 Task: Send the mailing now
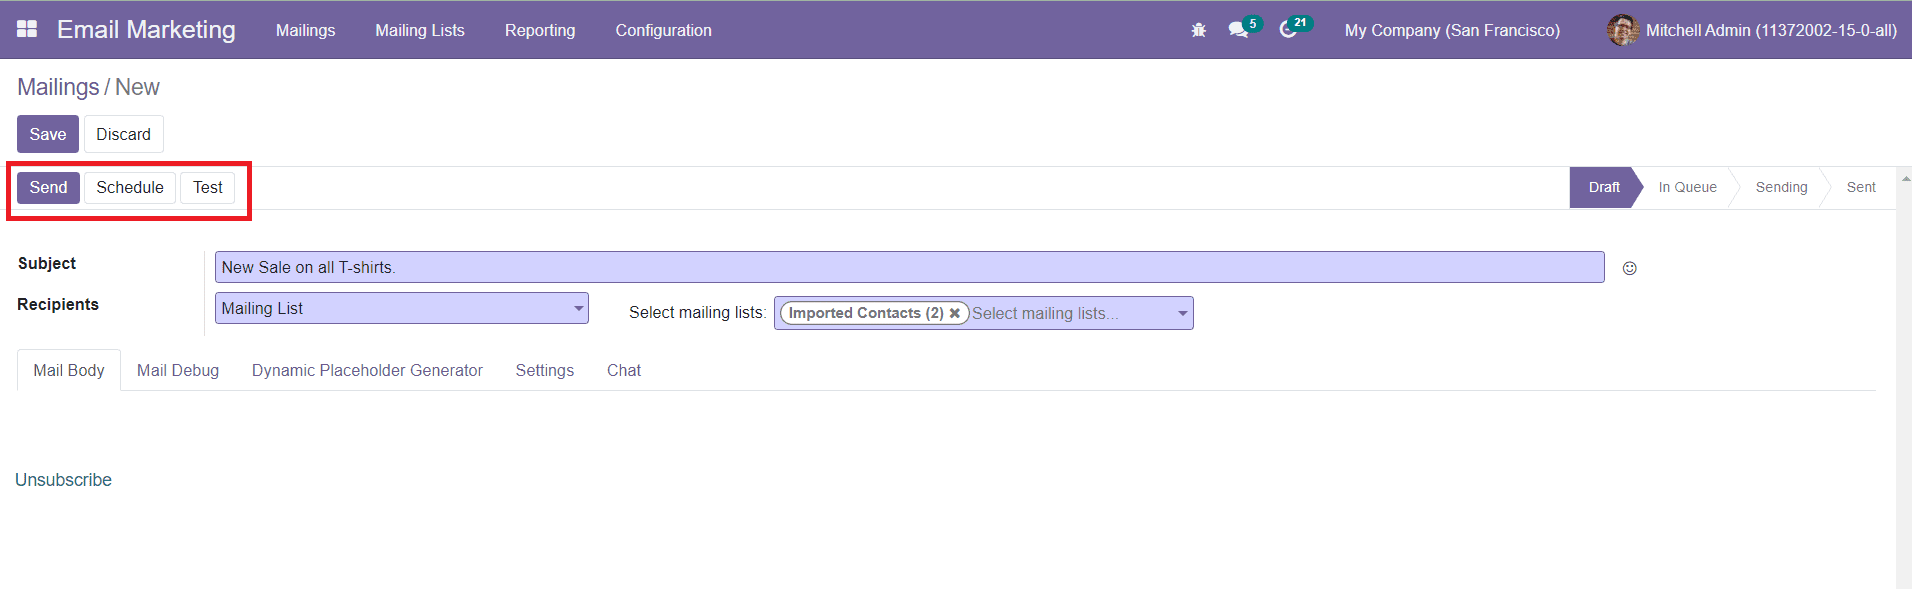point(48,187)
